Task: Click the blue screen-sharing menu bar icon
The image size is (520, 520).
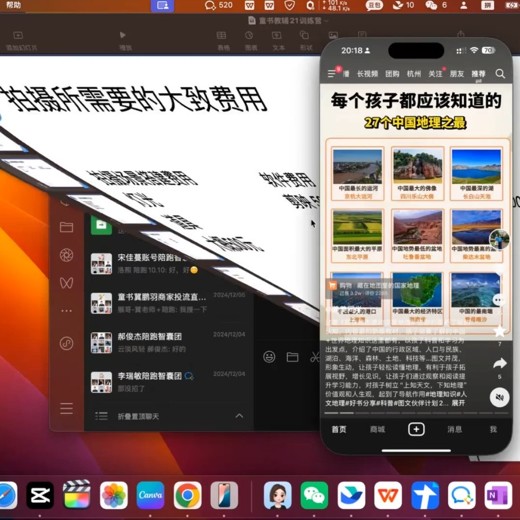Action: click(x=162, y=5)
